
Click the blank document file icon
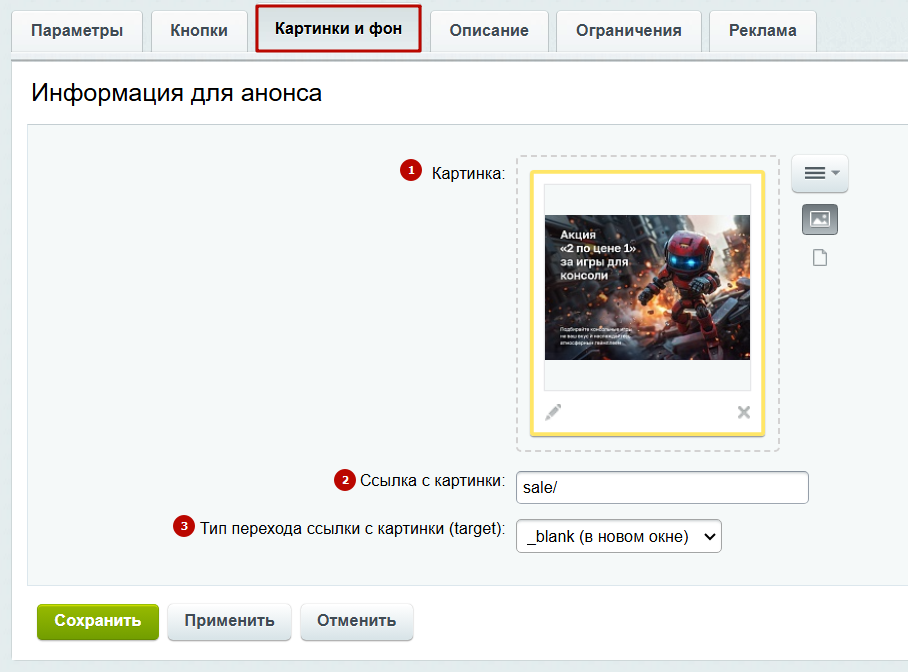[x=819, y=258]
